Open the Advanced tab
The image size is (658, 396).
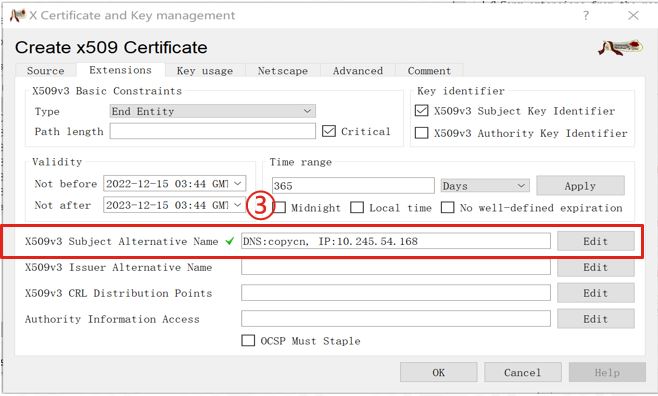(358, 70)
